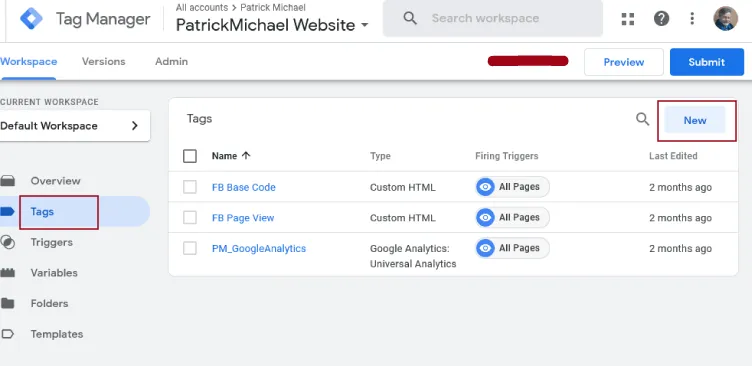Image resolution: width=752 pixels, height=366 pixels.
Task: Check the PM_GoogleAnalytics row checkbox
Action: (190, 248)
